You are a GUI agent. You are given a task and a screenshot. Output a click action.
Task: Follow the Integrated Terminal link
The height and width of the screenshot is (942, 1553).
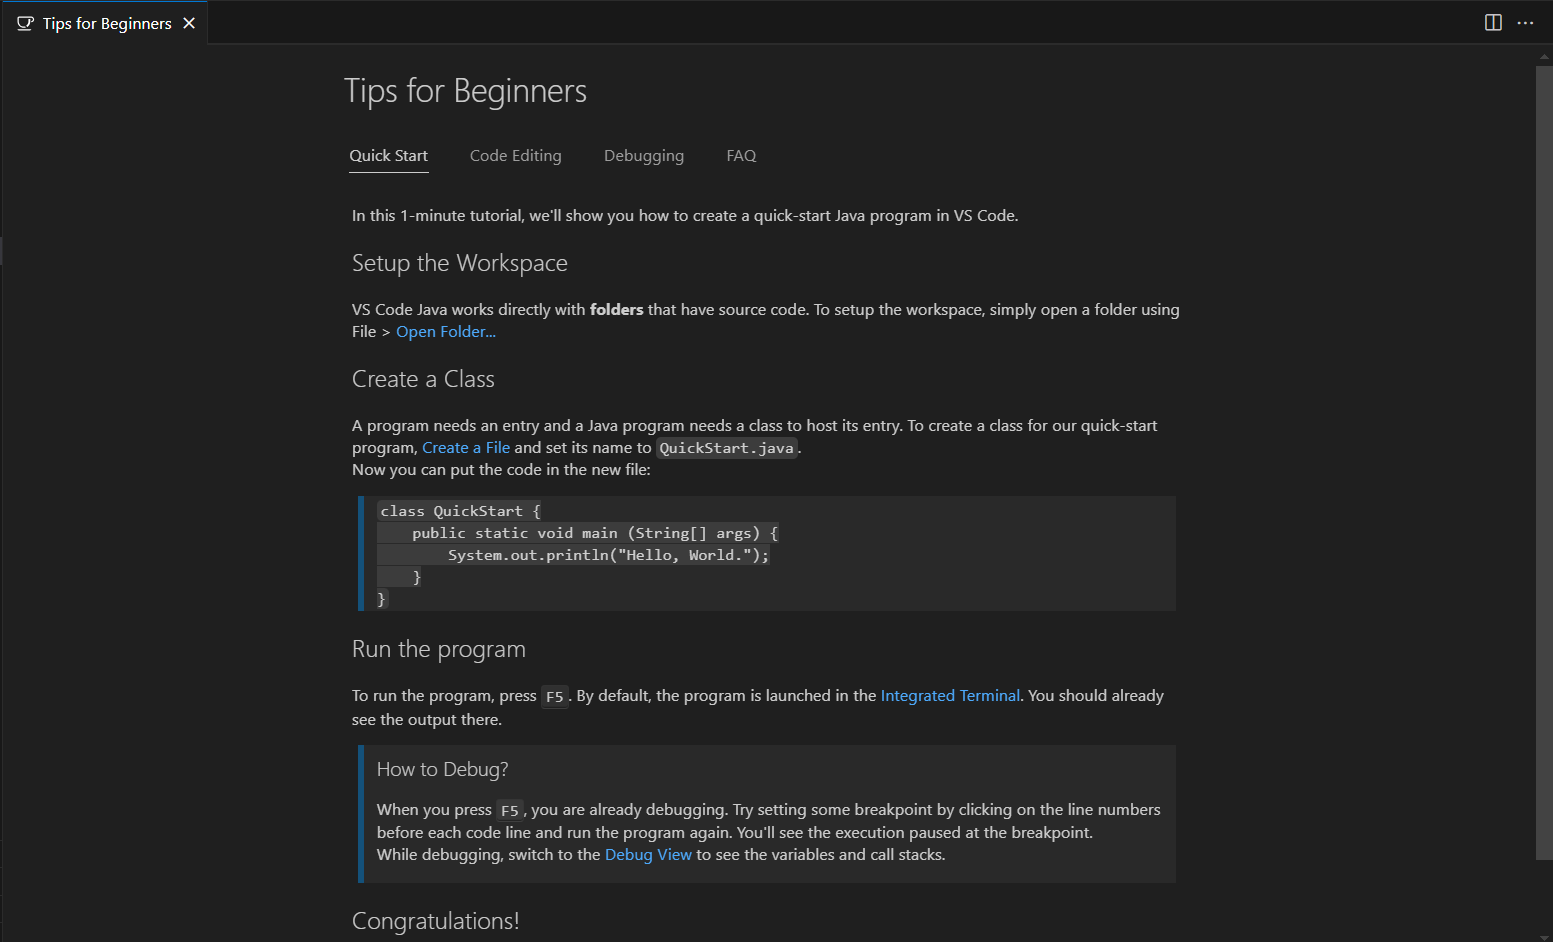coord(950,696)
